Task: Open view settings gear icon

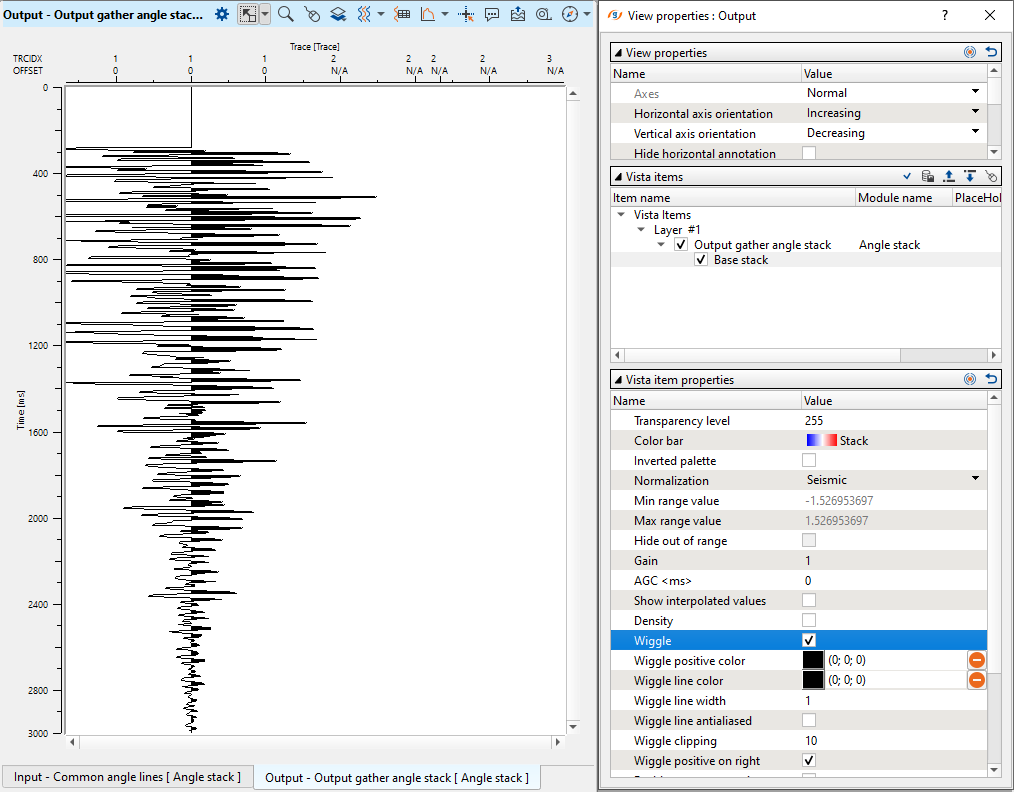Action: click(222, 14)
